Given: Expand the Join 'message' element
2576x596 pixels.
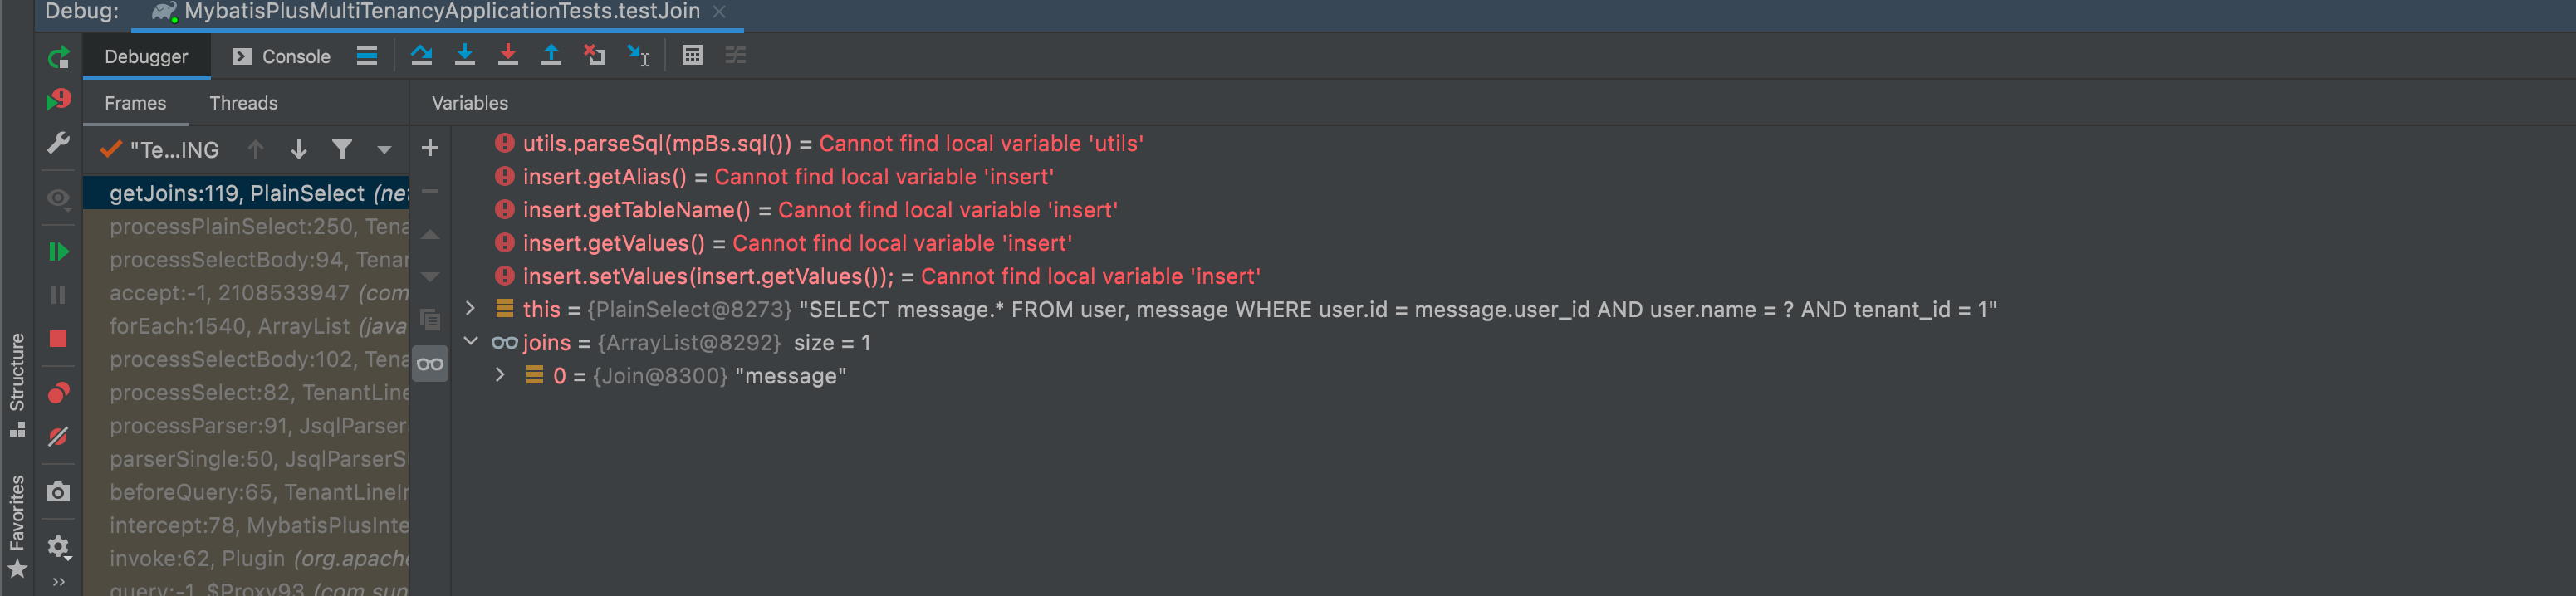Looking at the screenshot, I should [x=500, y=376].
